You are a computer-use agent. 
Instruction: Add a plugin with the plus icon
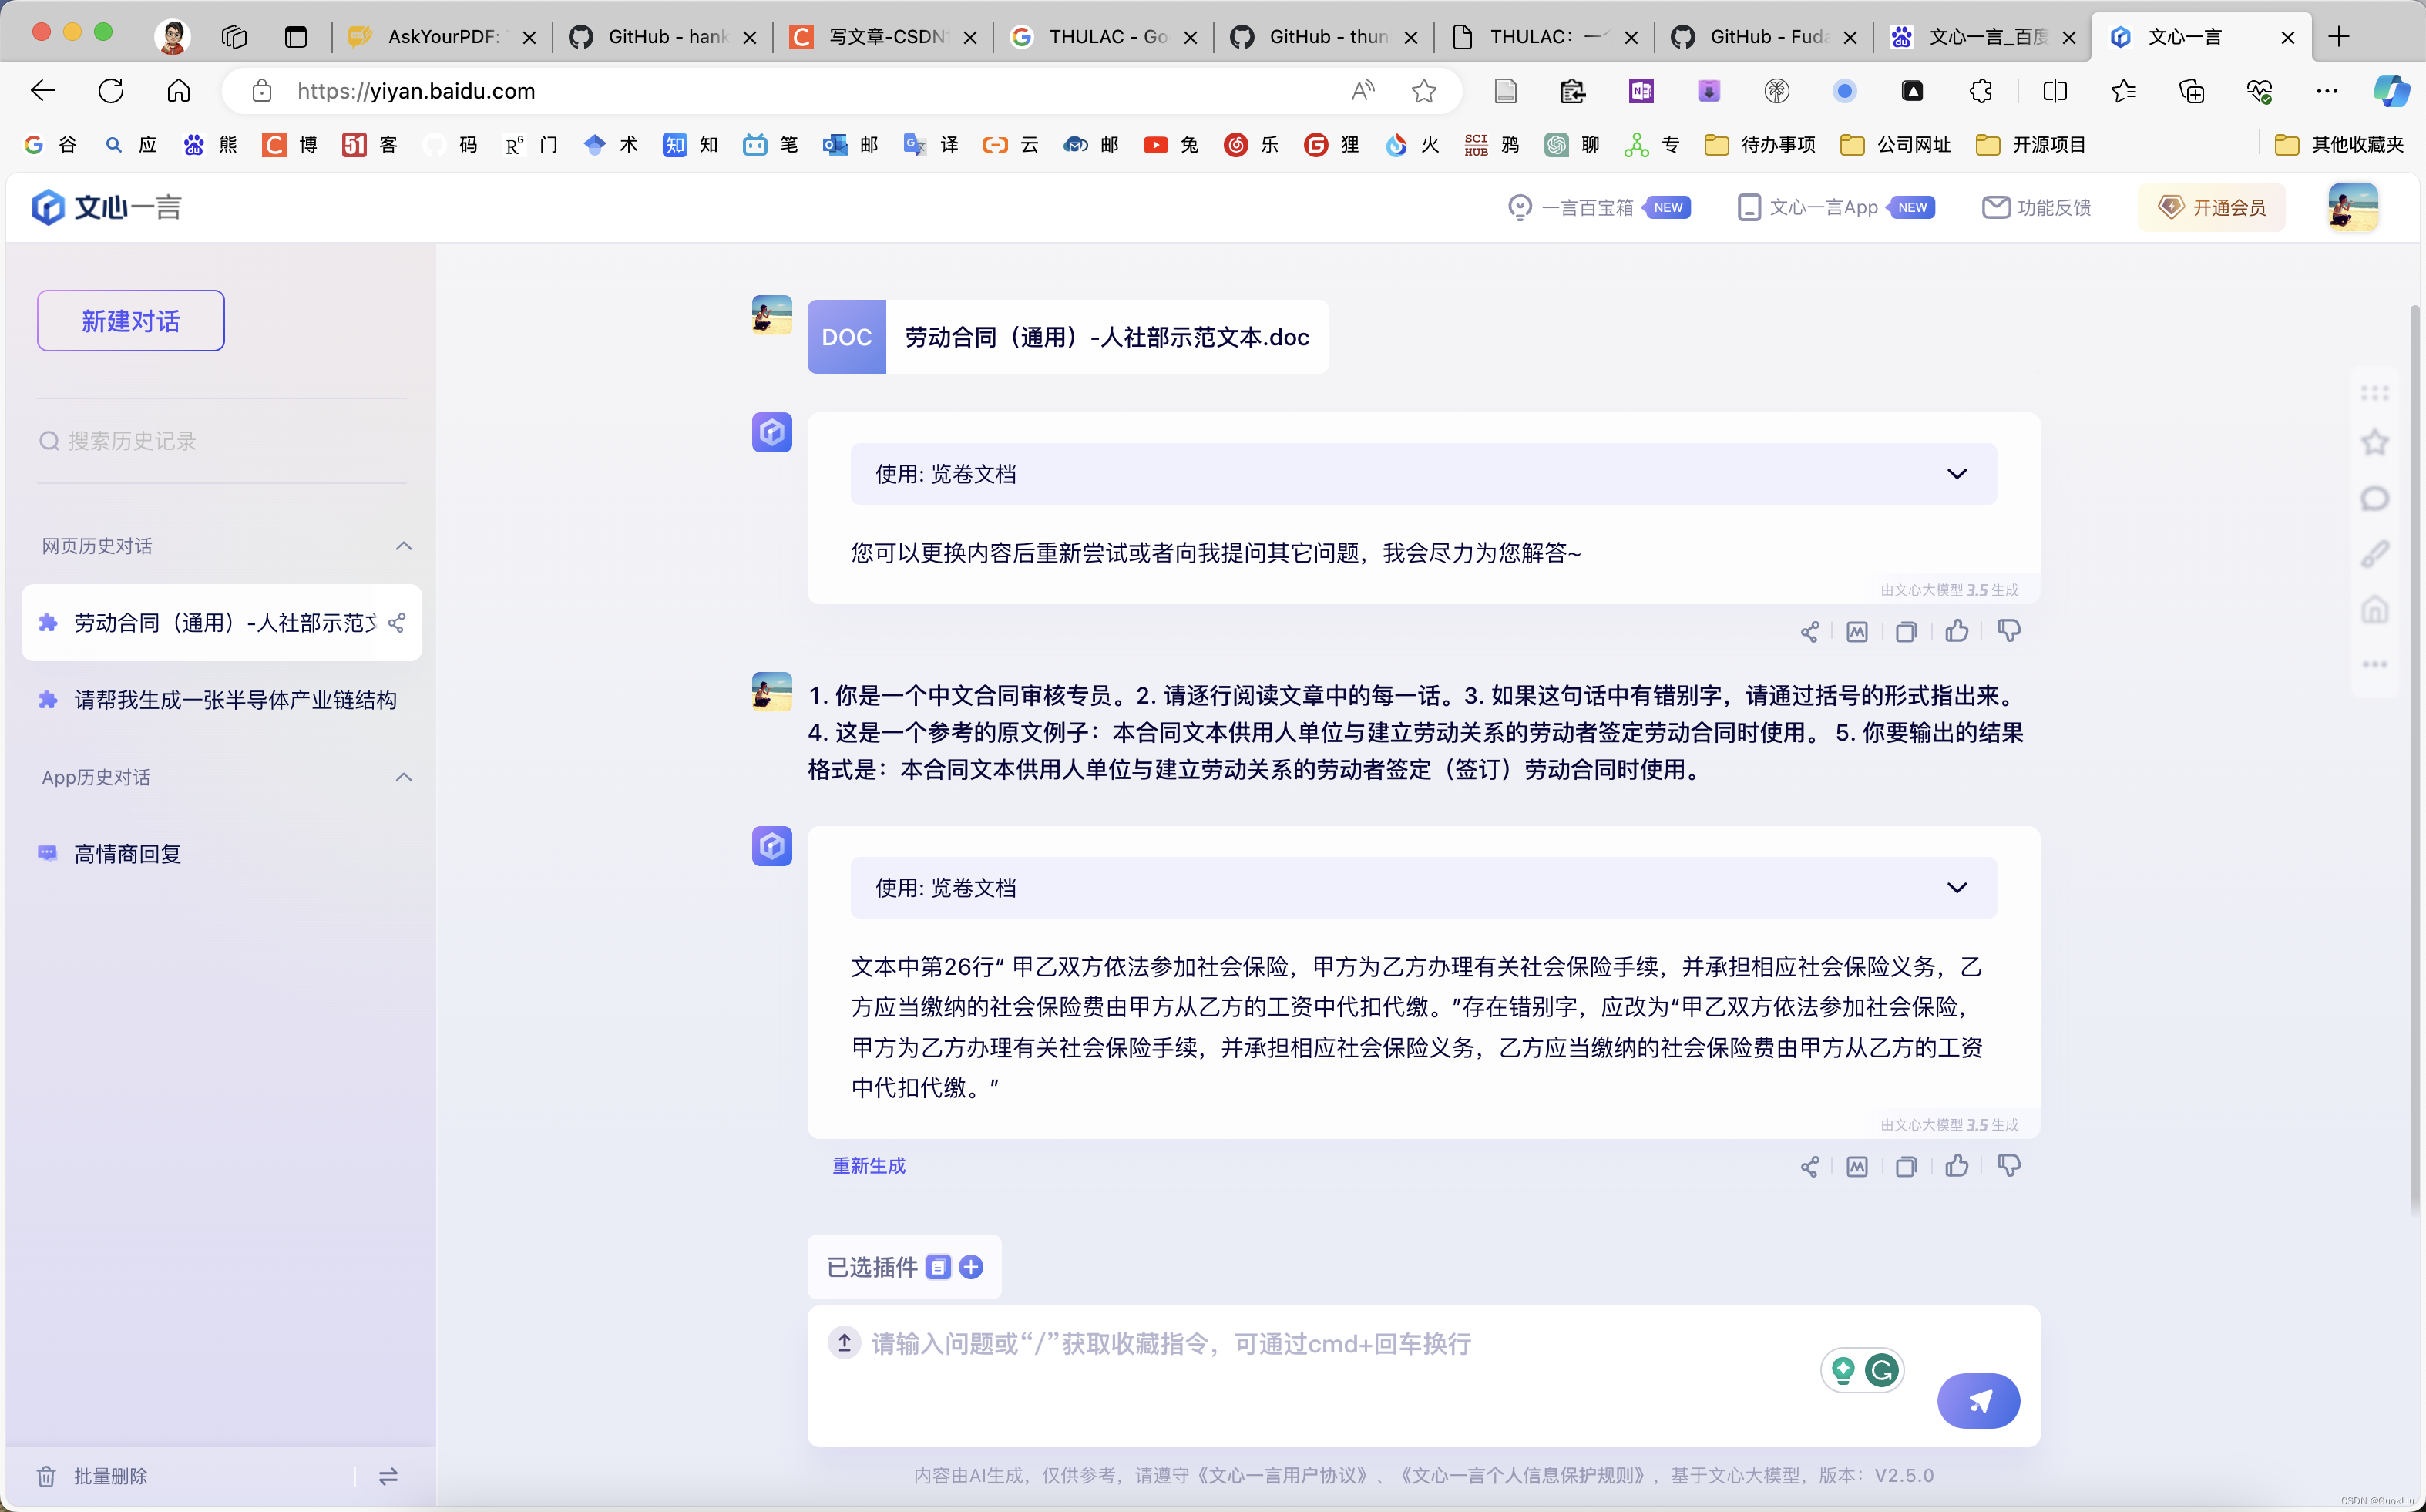click(971, 1267)
